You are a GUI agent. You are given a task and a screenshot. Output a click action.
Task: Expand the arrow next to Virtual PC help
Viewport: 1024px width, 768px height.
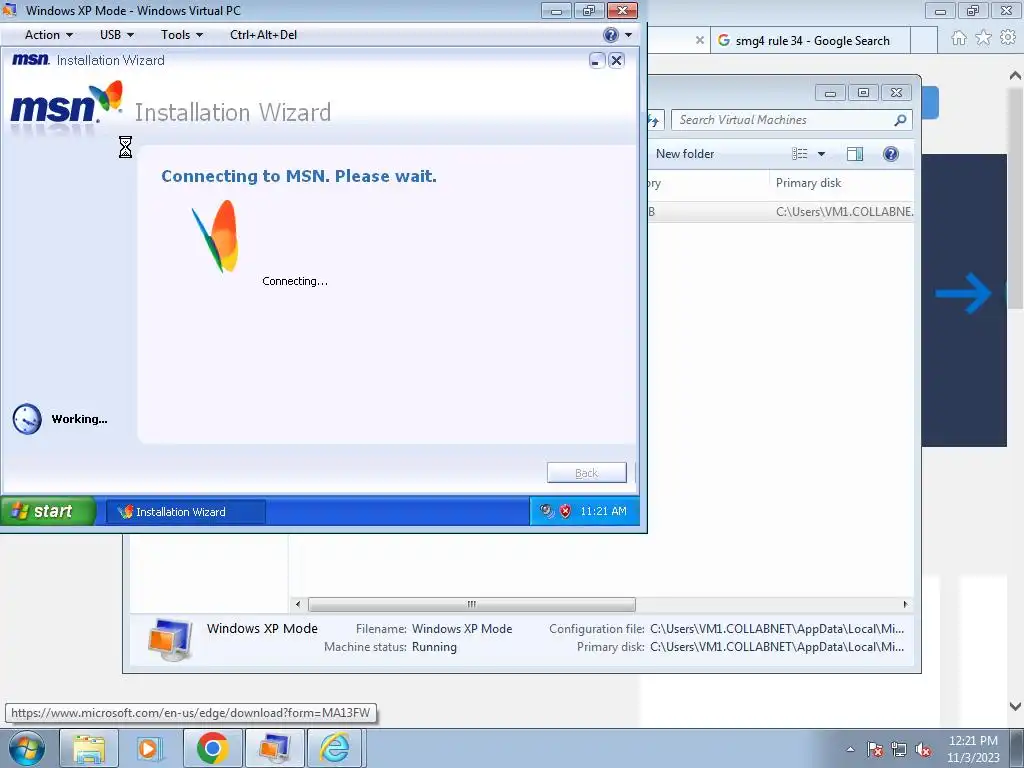[x=628, y=35]
